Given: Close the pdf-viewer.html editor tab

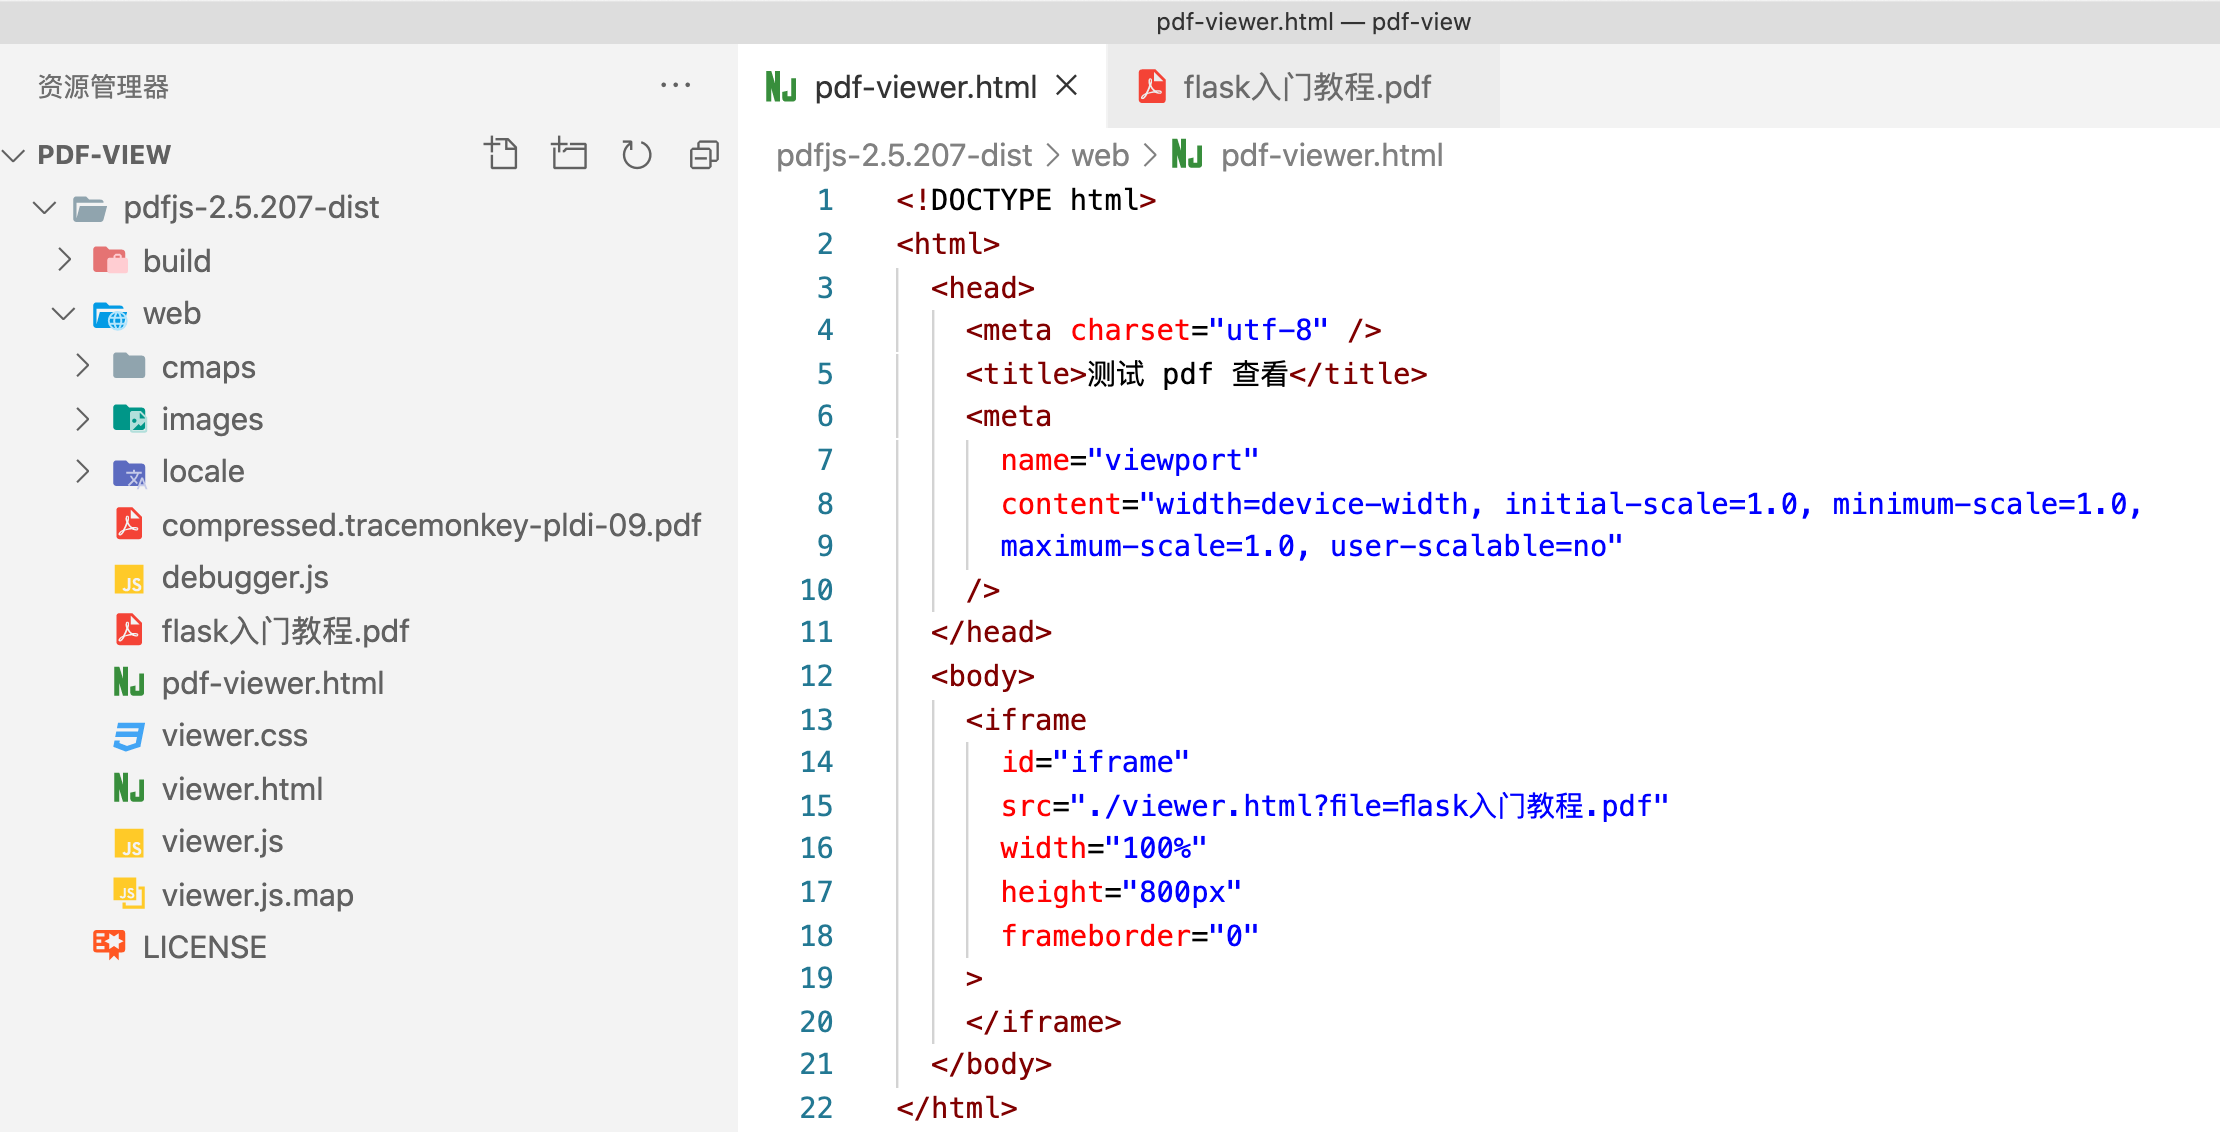Looking at the screenshot, I should (x=1067, y=86).
